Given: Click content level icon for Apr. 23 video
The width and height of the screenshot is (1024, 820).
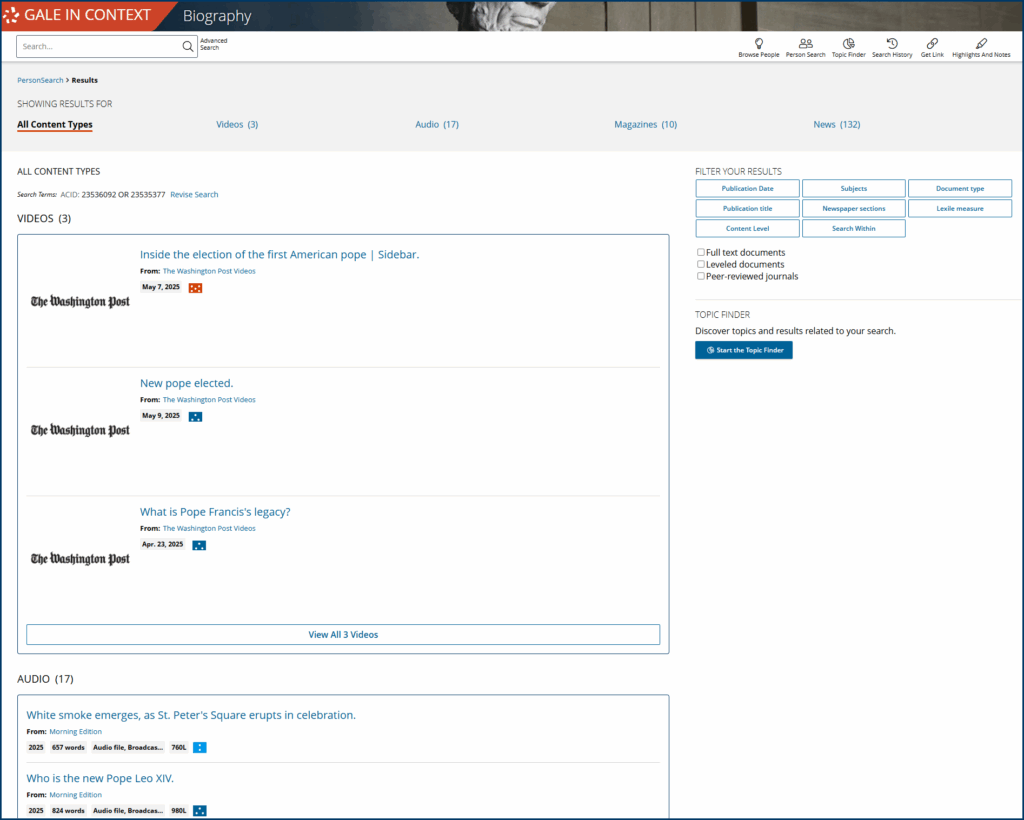Looking at the screenshot, I should [199, 545].
